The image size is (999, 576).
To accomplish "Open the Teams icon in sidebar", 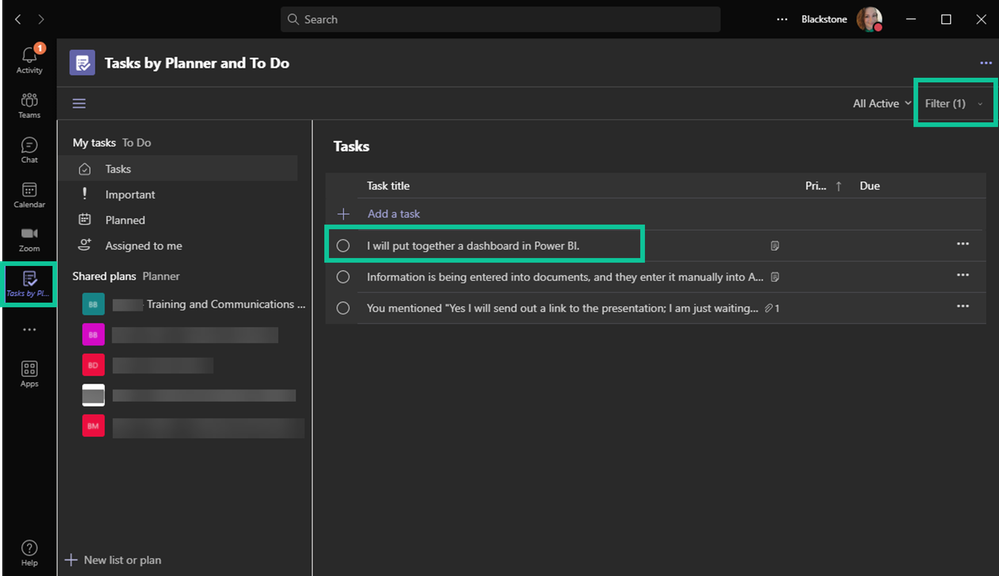I will tap(29, 105).
